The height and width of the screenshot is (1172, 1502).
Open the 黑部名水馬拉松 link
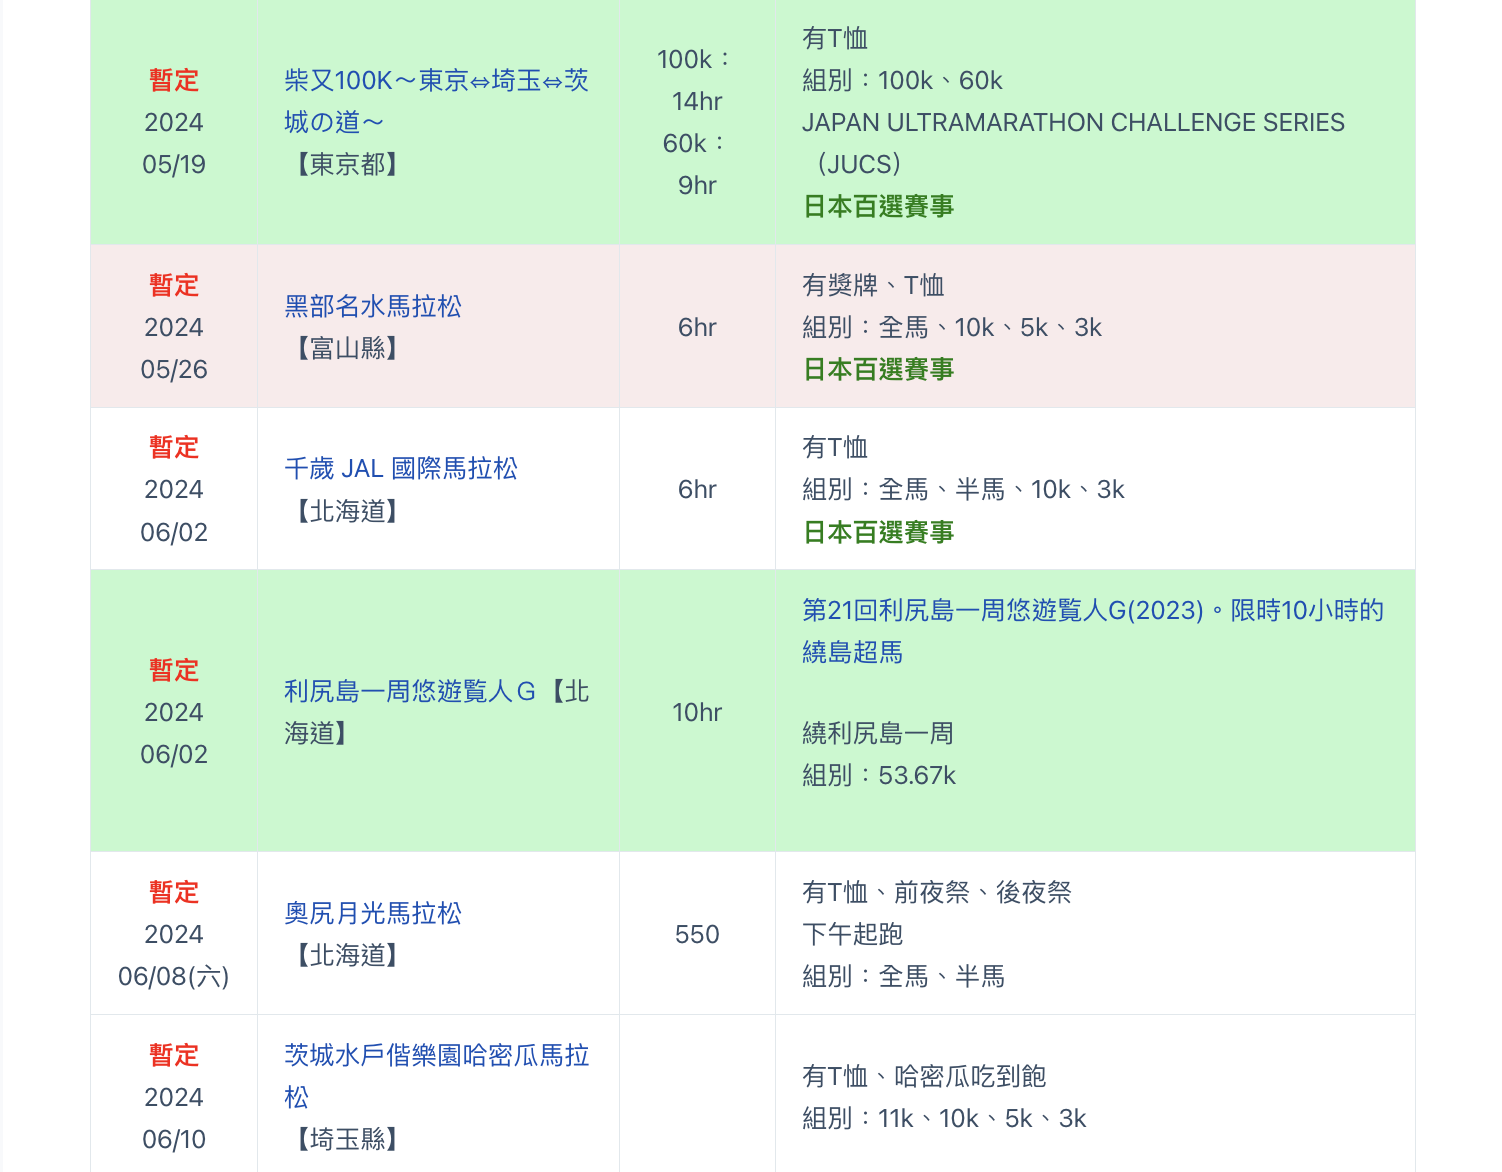(373, 306)
